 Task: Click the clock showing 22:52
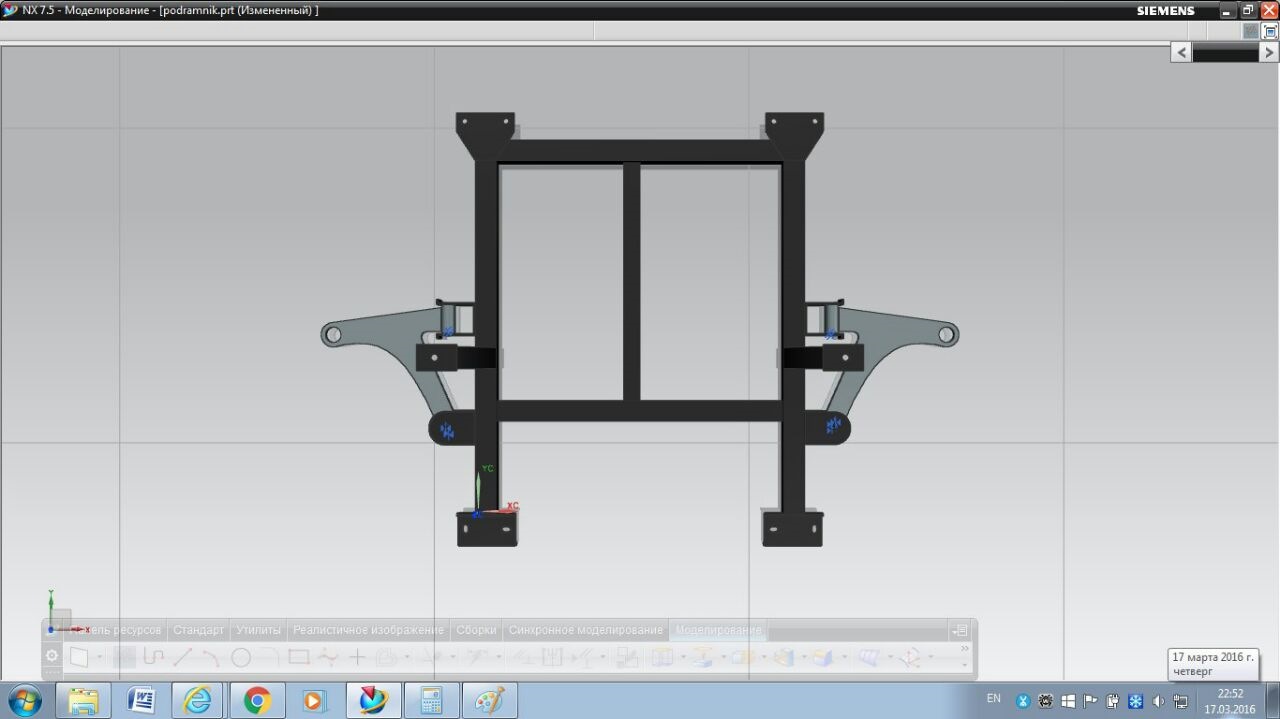(x=1230, y=693)
